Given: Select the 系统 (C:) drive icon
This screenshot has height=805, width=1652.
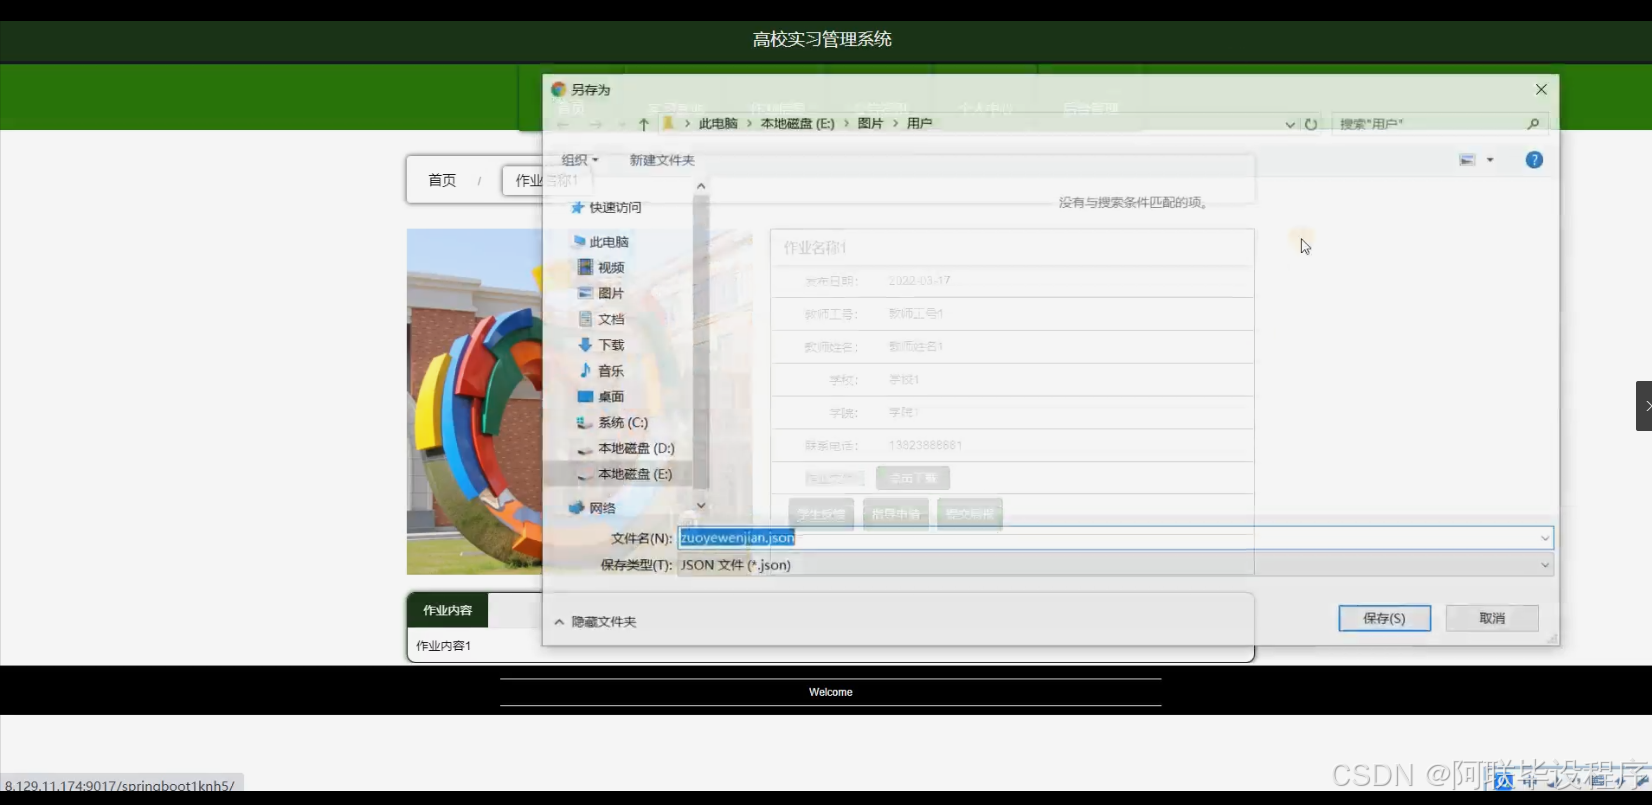Looking at the screenshot, I should point(585,422).
